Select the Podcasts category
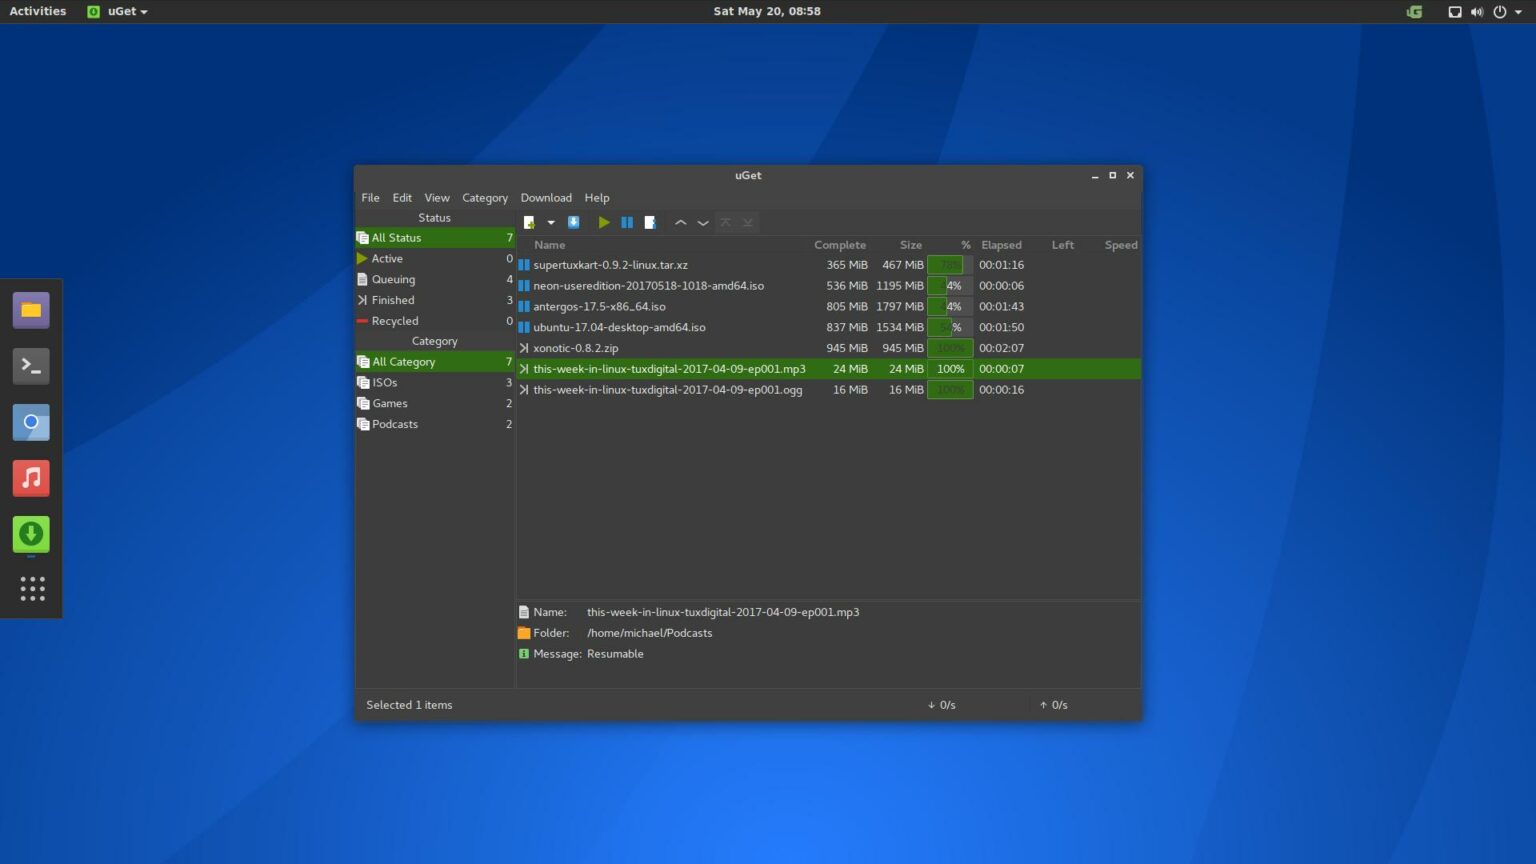This screenshot has height=864, width=1536. [394, 424]
